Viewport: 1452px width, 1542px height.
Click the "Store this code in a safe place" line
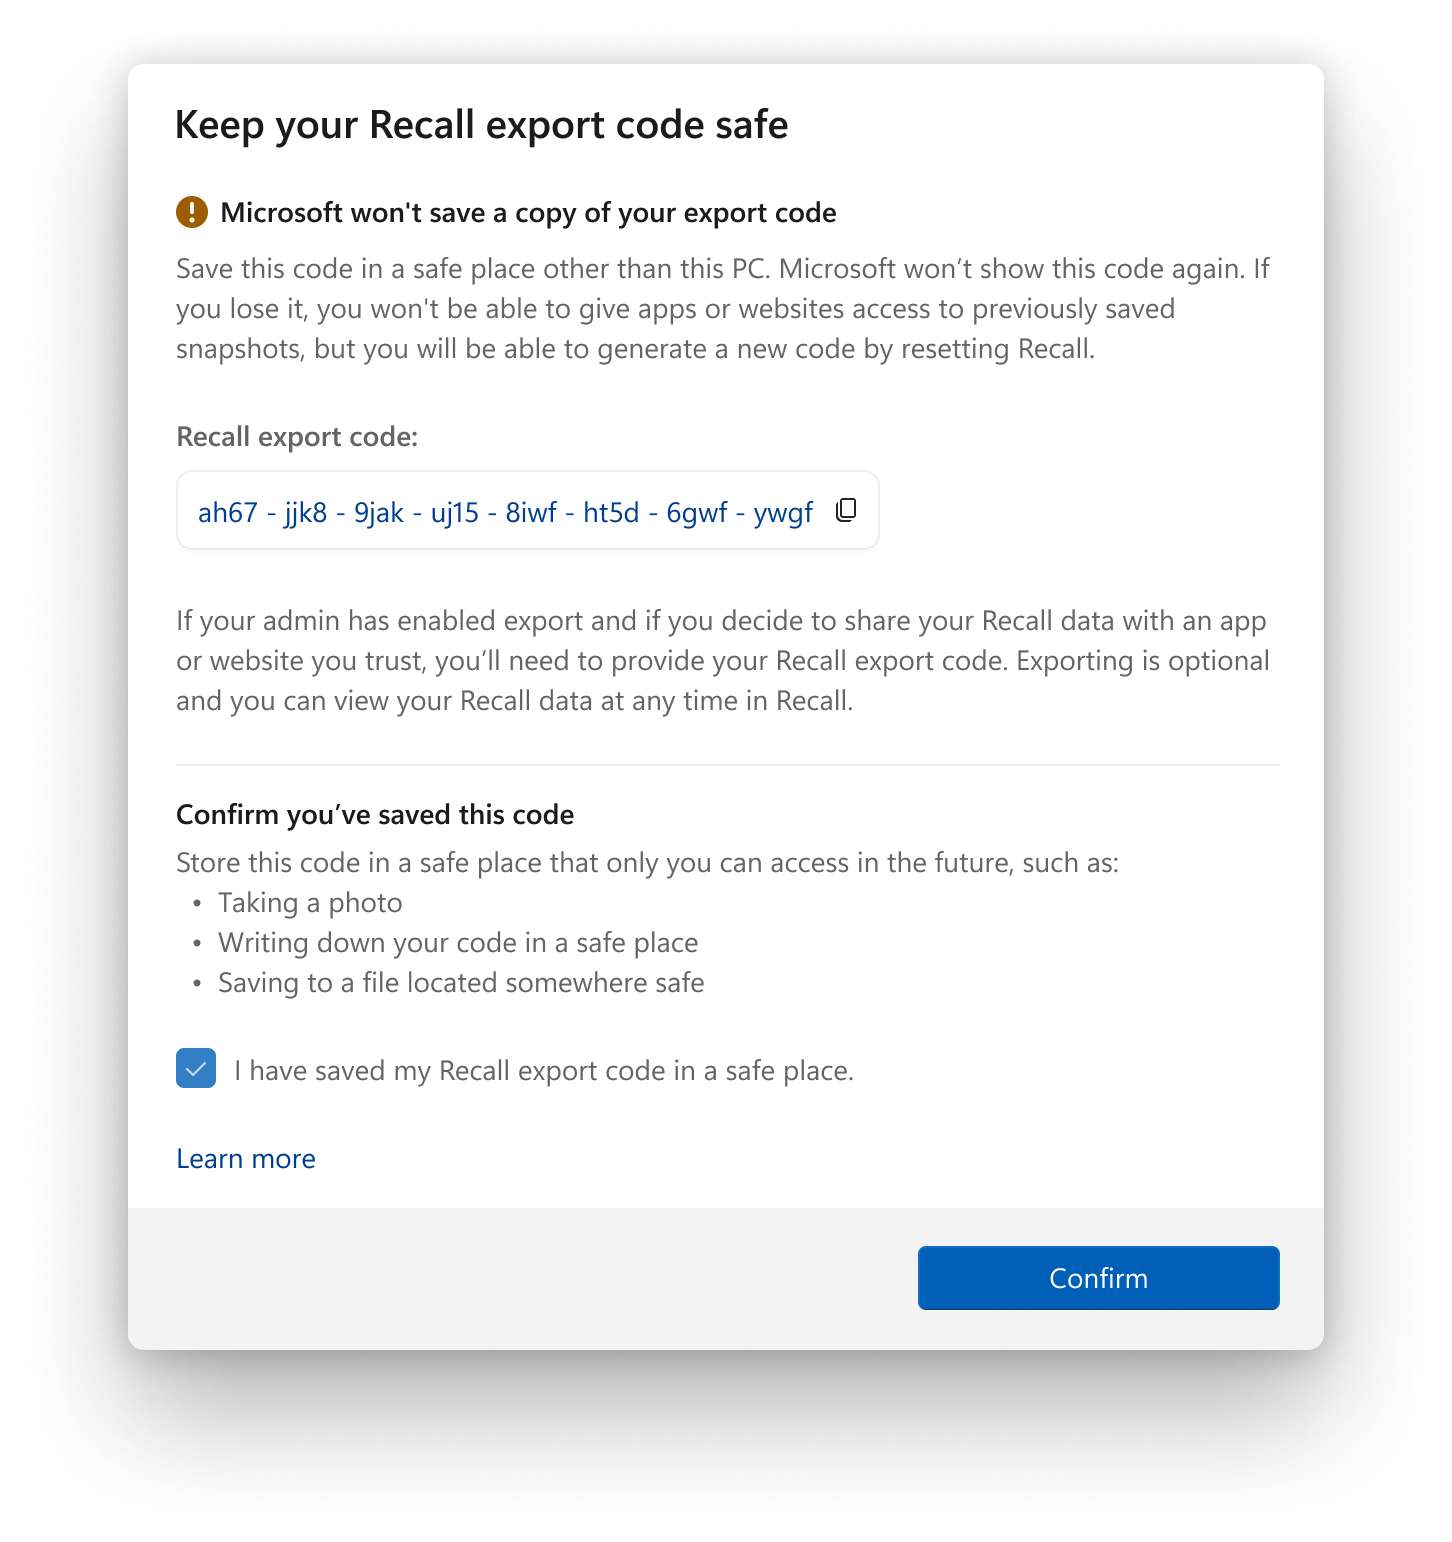(x=647, y=863)
